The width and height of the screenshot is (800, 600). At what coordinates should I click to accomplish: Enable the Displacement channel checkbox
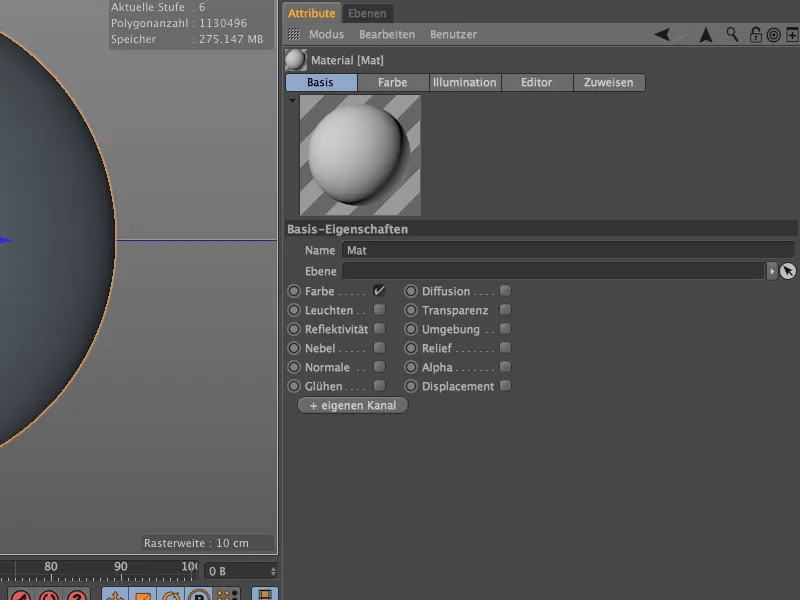(505, 386)
